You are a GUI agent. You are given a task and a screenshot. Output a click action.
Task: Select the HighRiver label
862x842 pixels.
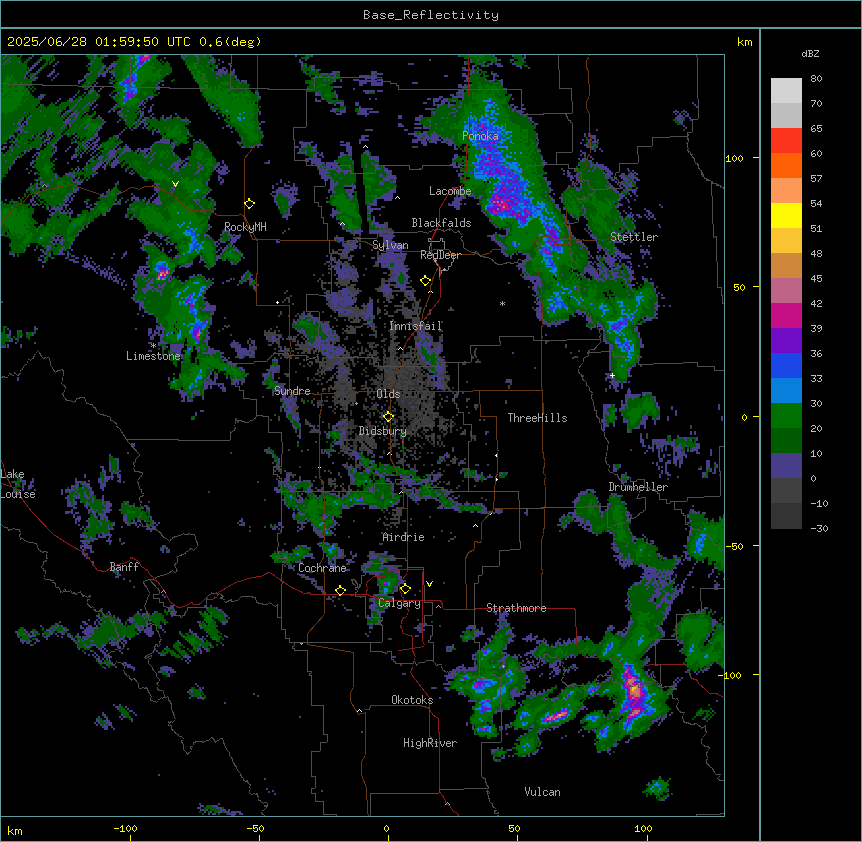(430, 743)
